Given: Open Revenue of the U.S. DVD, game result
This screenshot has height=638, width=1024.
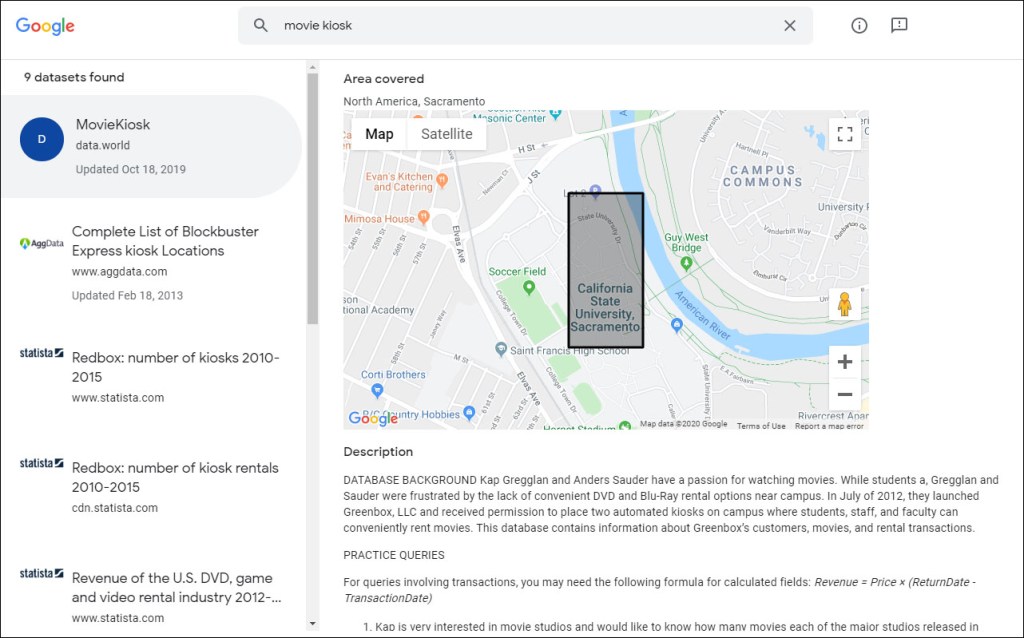Looking at the screenshot, I should pos(176,588).
